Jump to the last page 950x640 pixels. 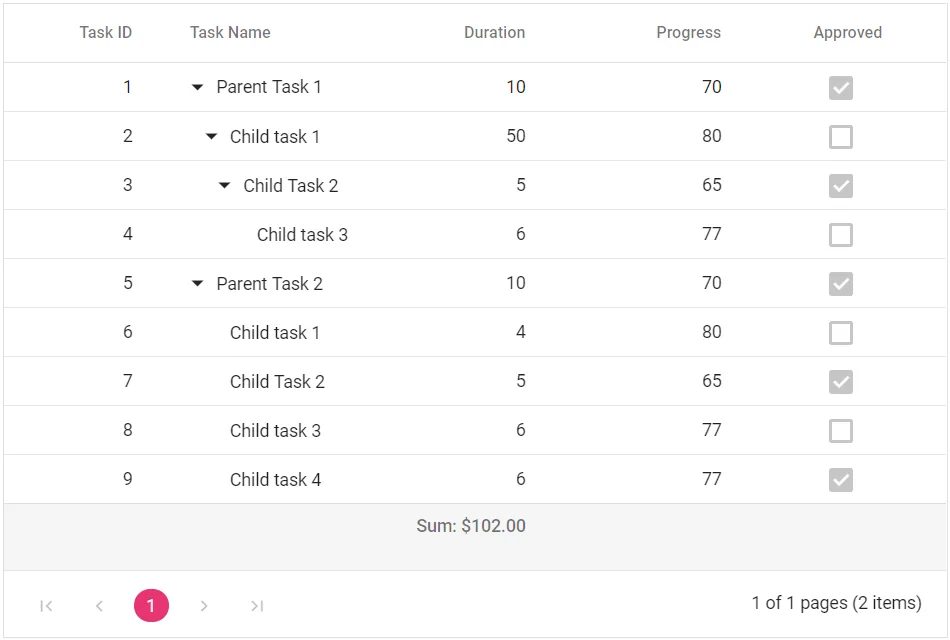point(257,605)
